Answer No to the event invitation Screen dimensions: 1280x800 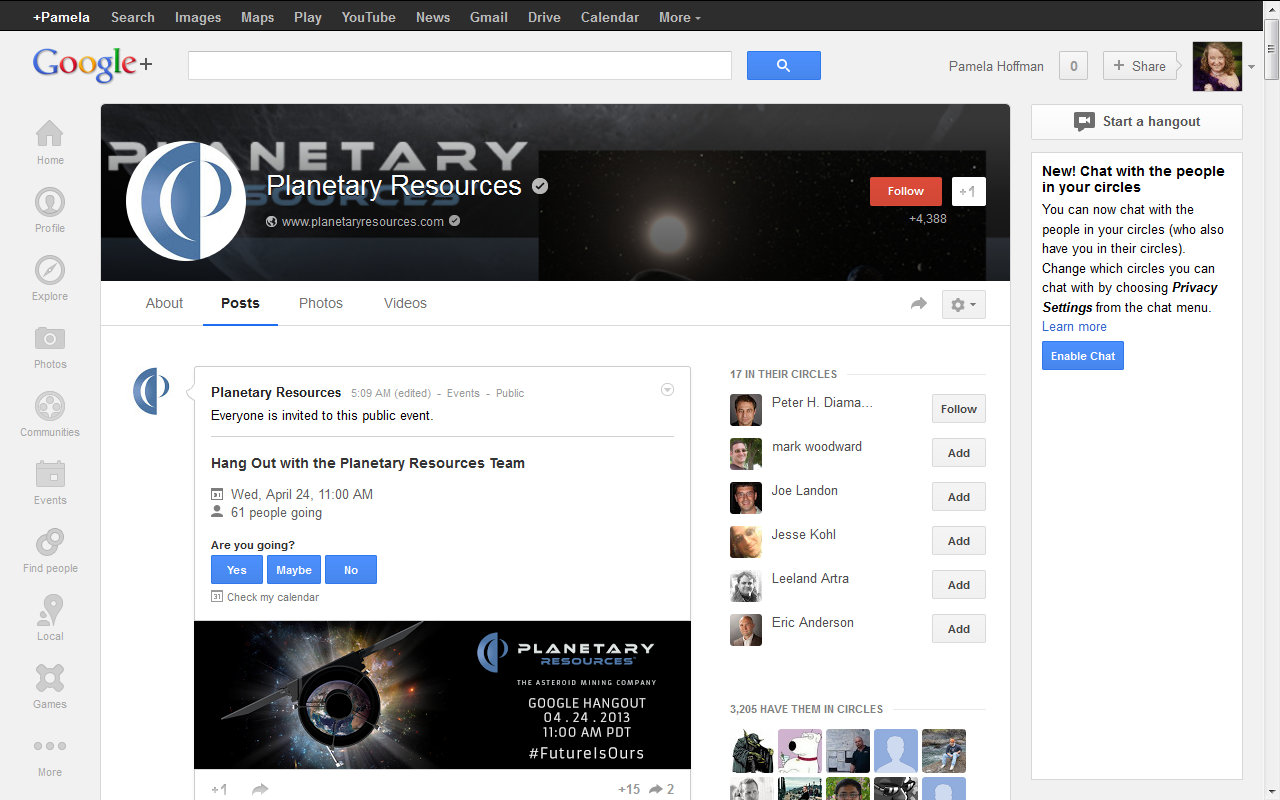[x=351, y=570]
